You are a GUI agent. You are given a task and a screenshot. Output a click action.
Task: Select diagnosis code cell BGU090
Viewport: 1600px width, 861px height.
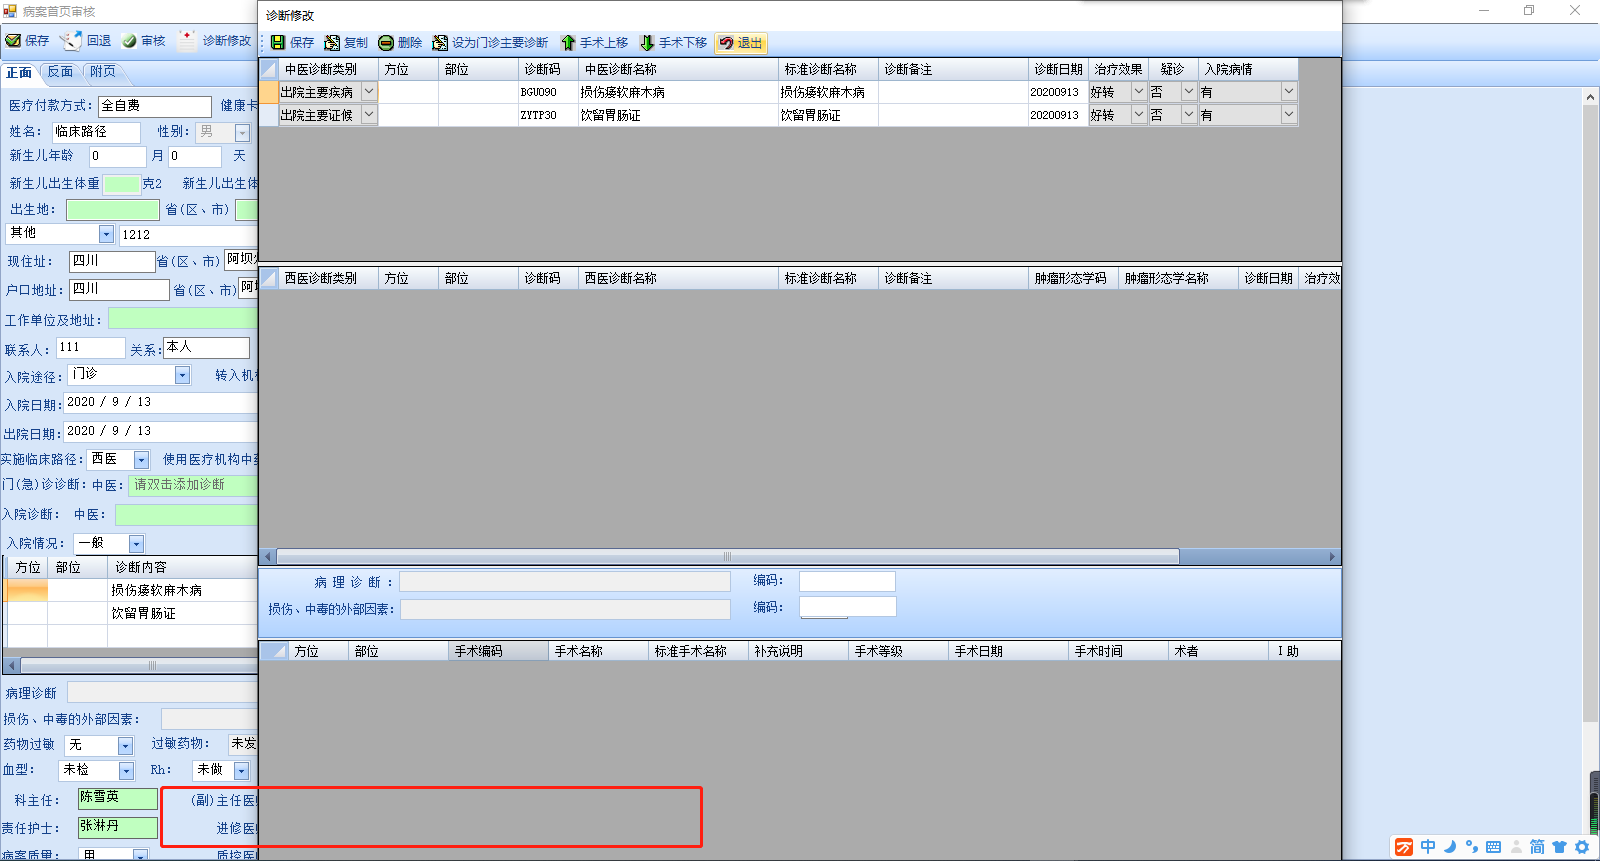[x=548, y=92]
